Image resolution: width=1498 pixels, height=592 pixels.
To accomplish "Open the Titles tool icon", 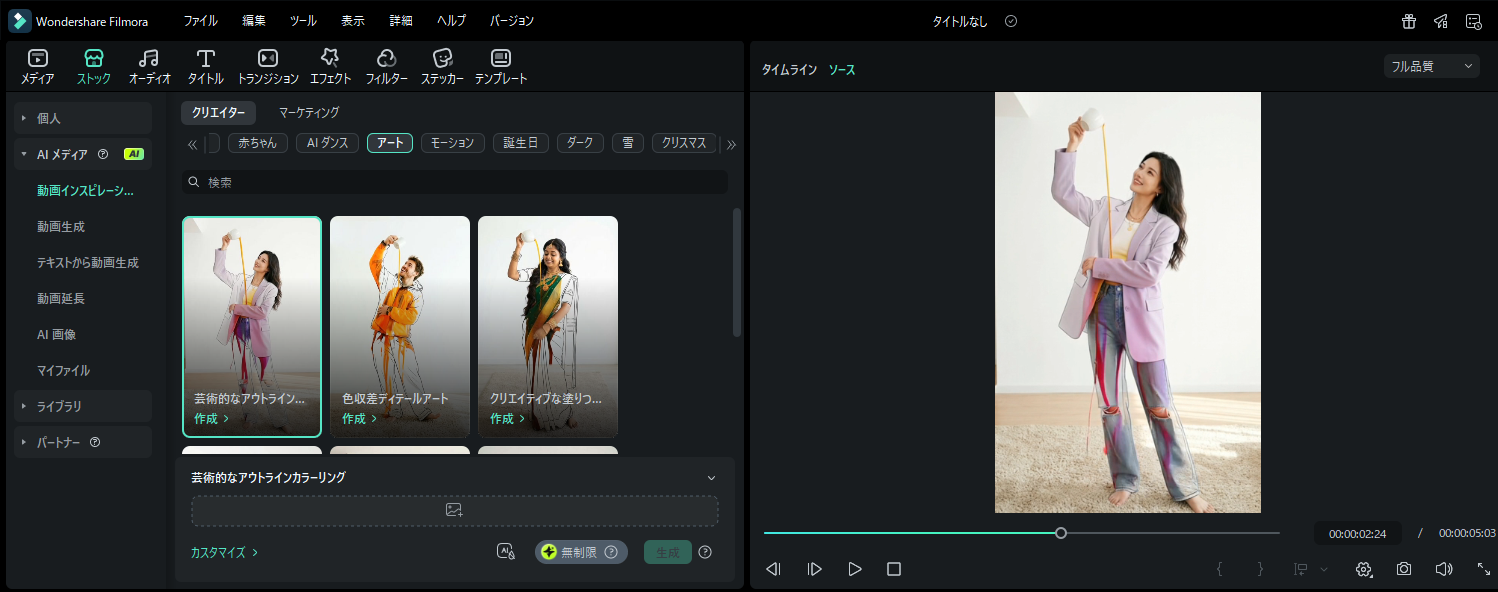I will click(206, 59).
